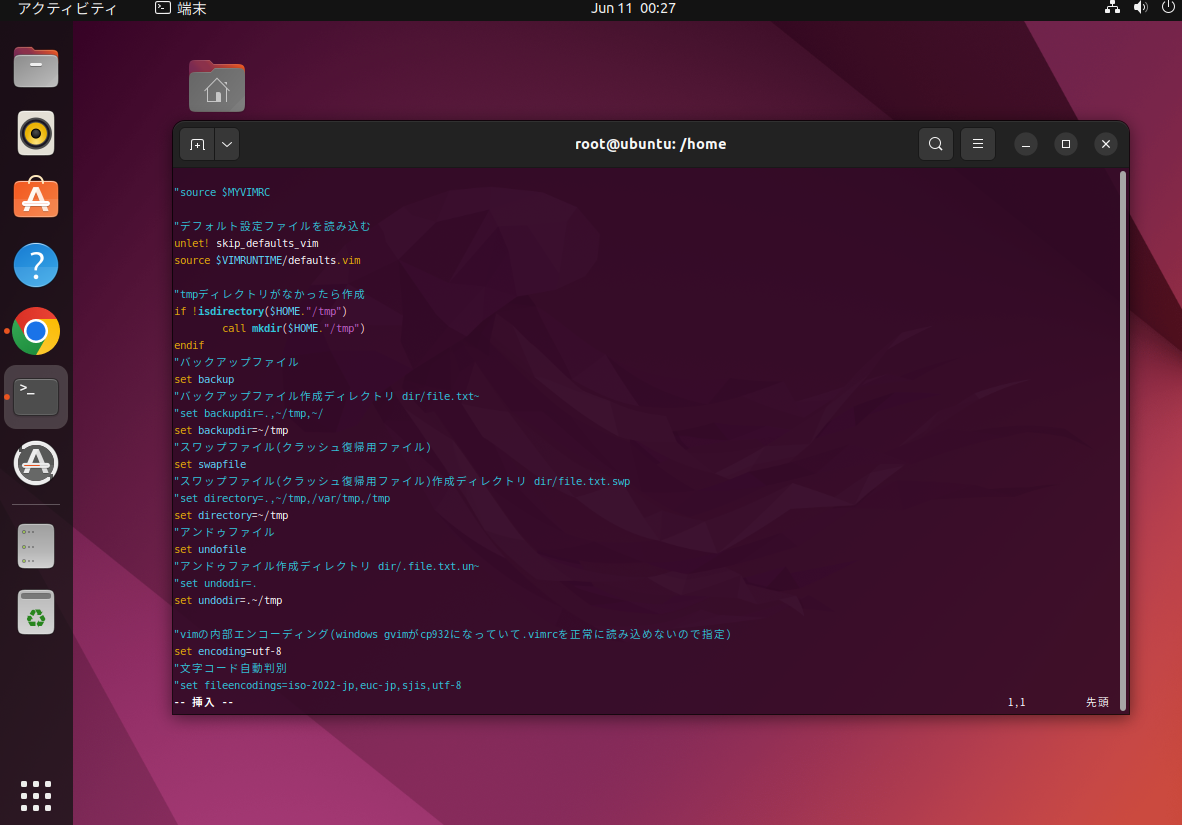The width and height of the screenshot is (1182, 825).
Task: Open the terminal hamburger menu
Action: (977, 144)
